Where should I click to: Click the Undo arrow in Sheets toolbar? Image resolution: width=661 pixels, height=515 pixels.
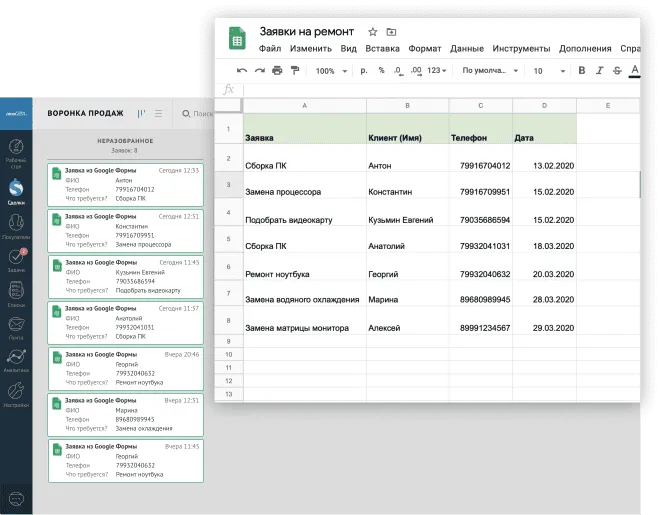coord(241,71)
